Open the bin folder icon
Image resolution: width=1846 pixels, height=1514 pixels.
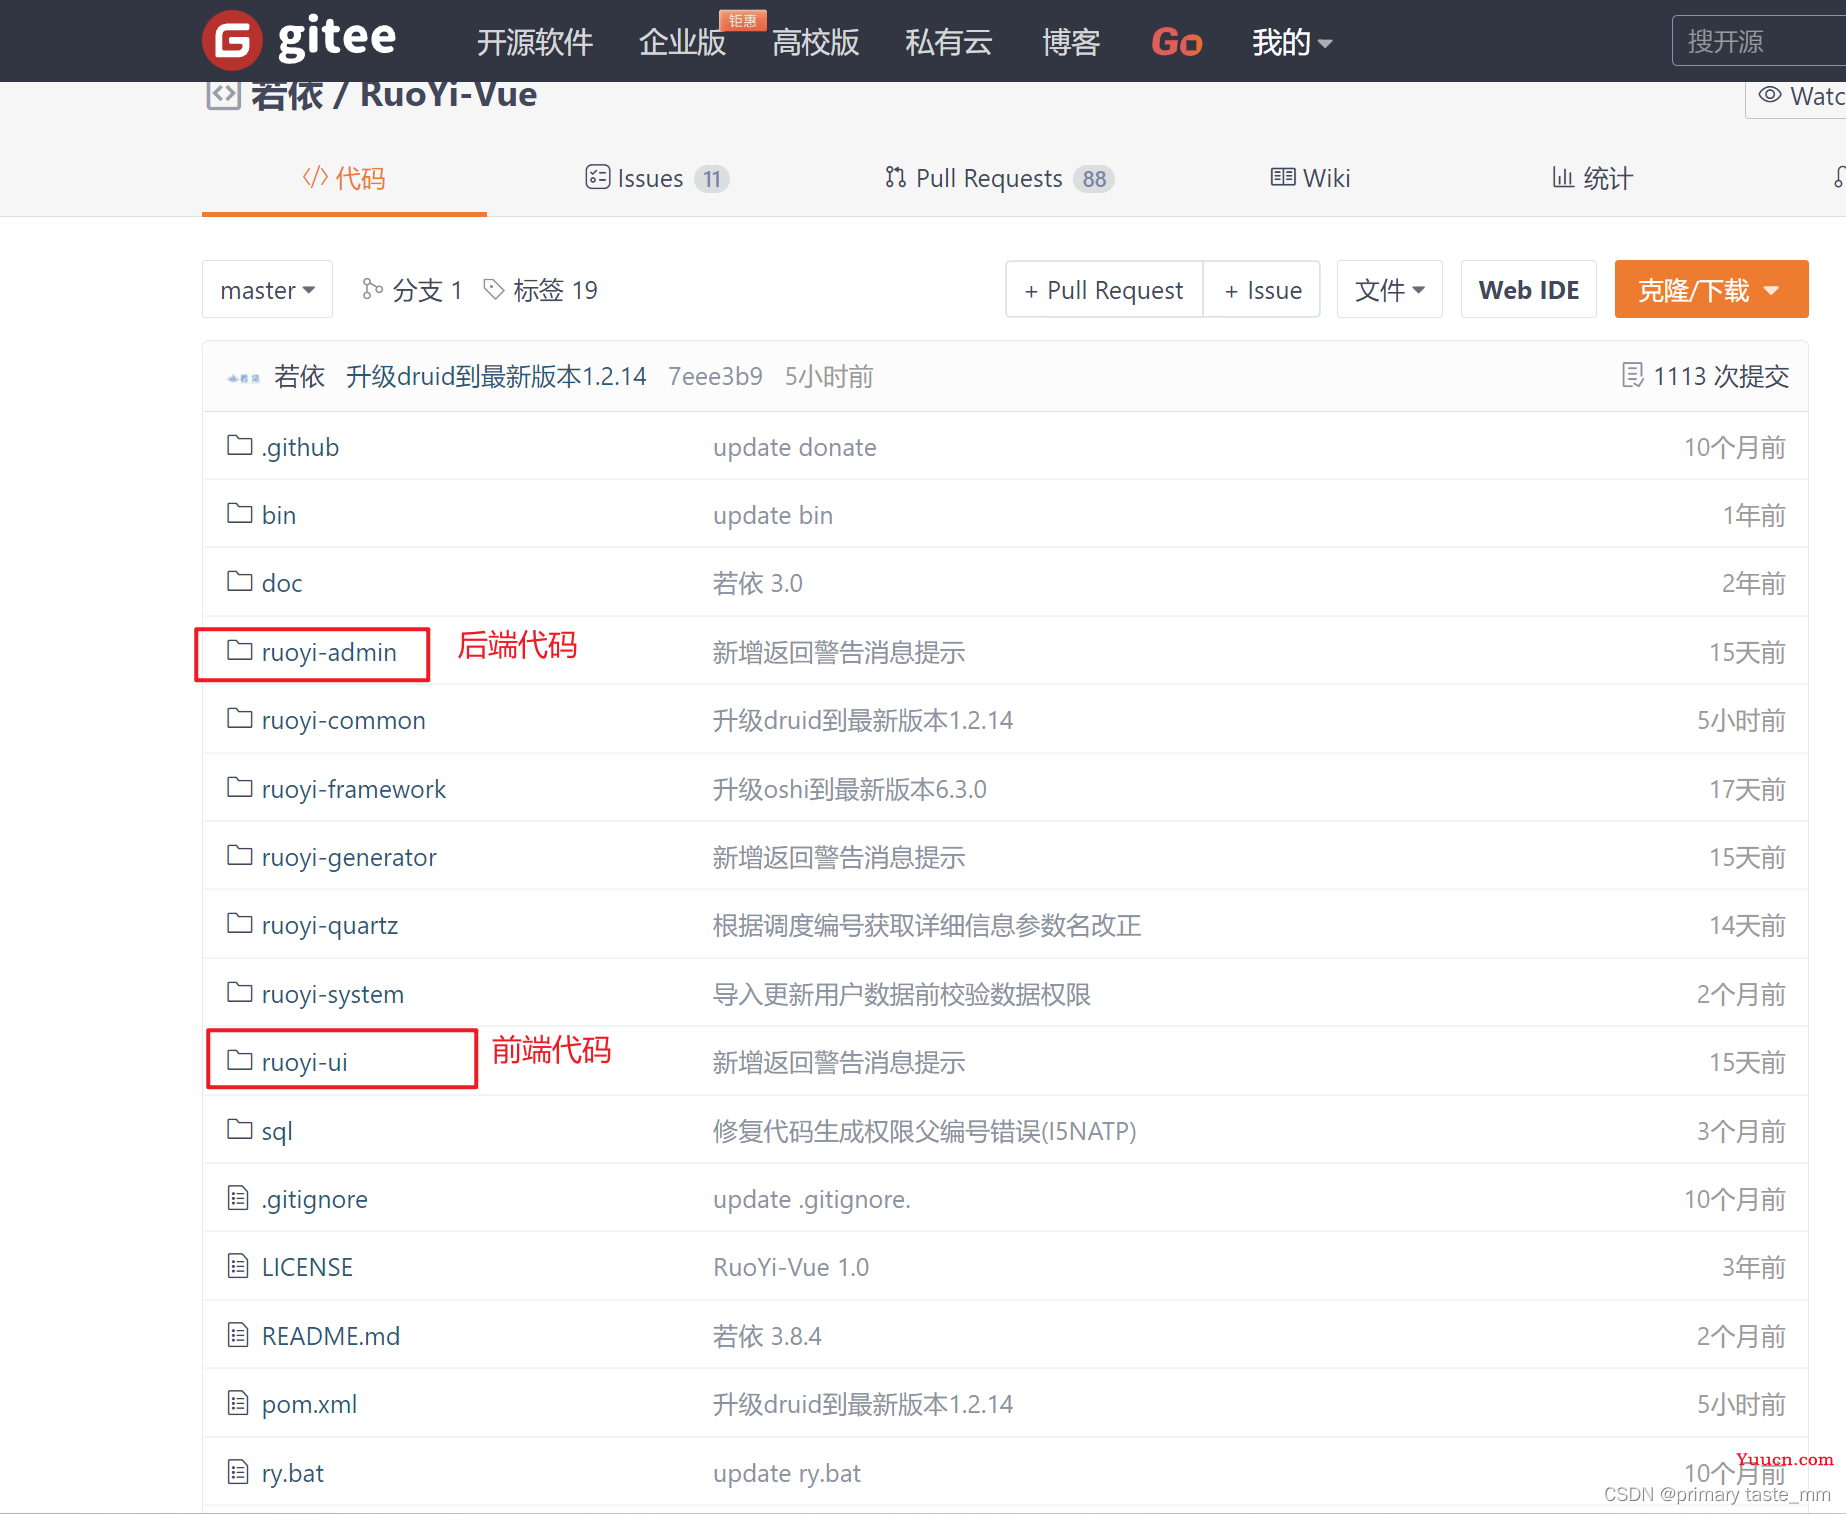point(239,513)
